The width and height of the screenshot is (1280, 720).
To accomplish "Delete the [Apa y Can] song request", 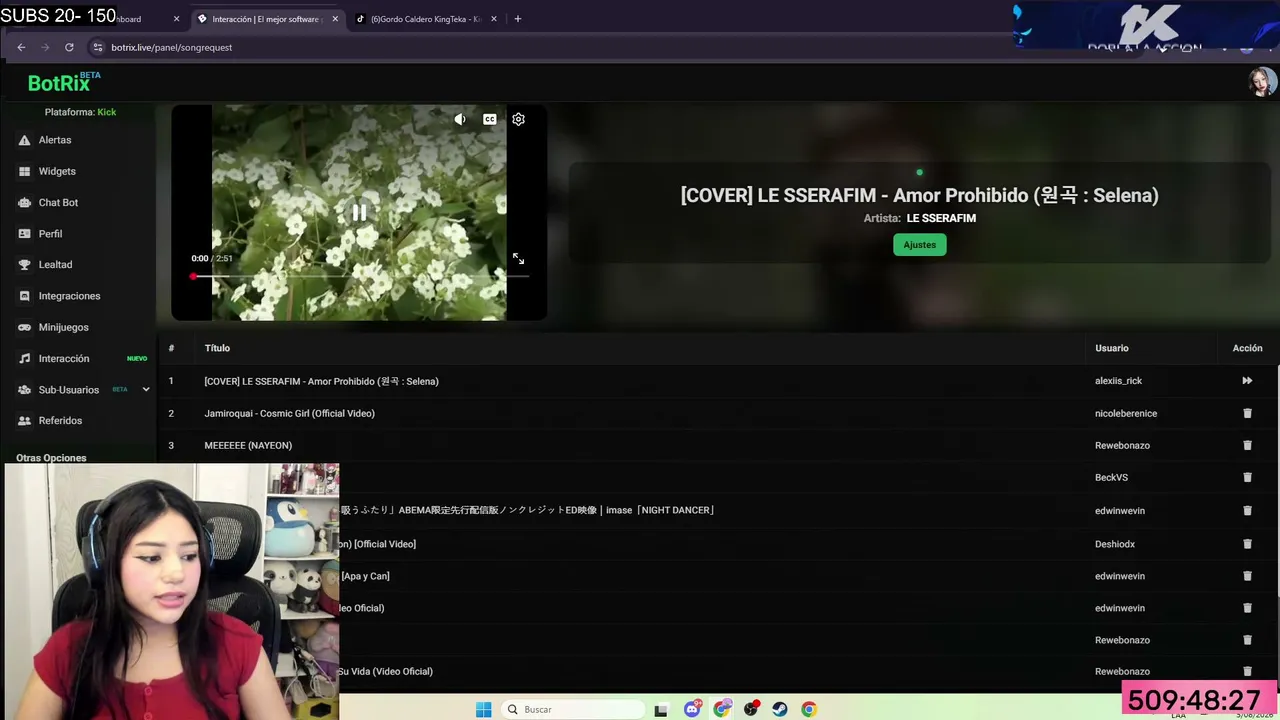I will [x=1247, y=576].
